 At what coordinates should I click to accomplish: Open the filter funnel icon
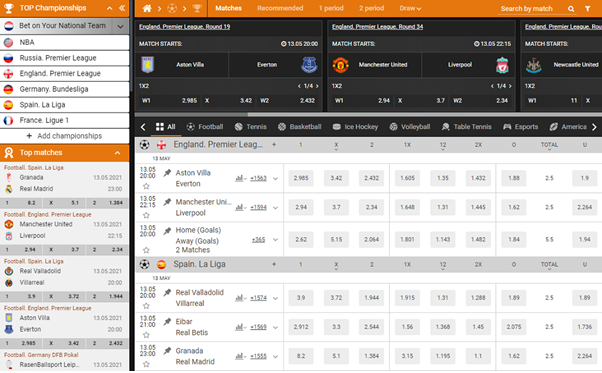[587, 8]
